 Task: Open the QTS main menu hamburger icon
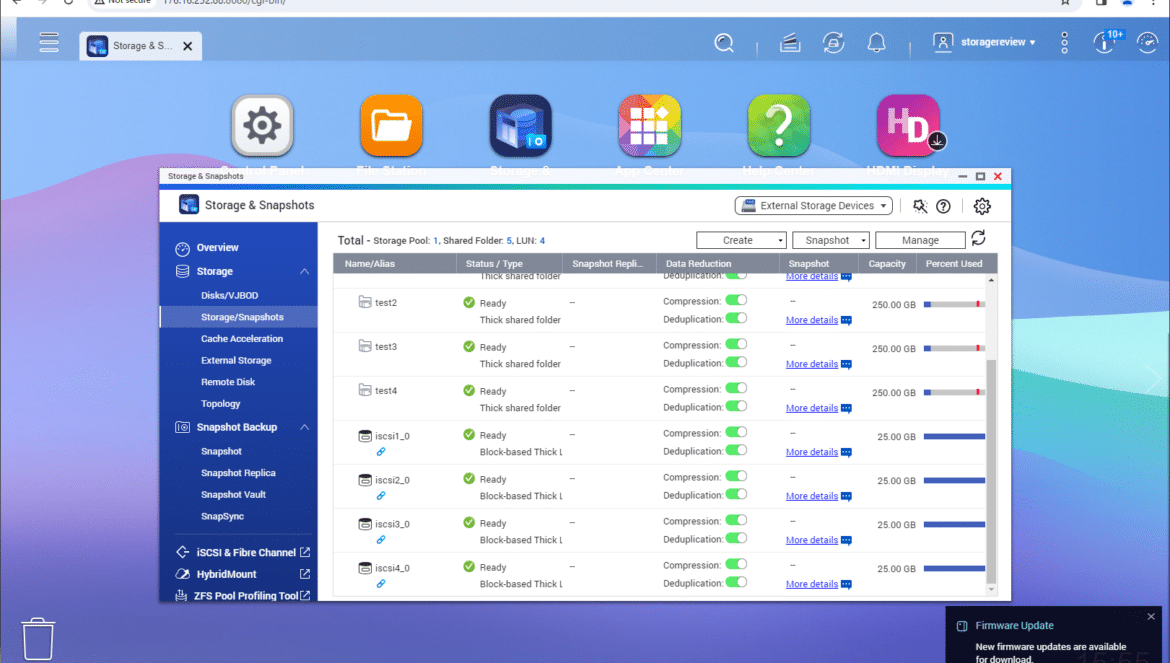(49, 43)
